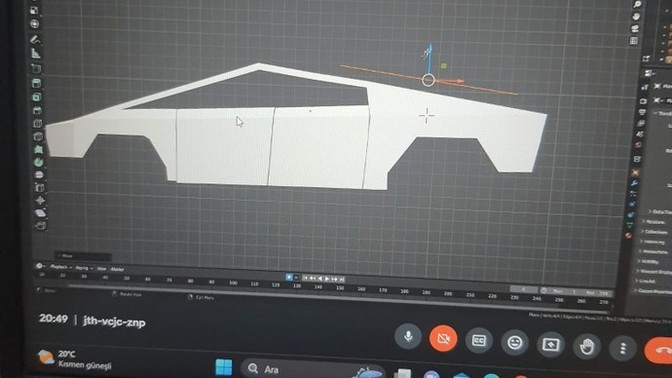Select the Bevel tool
Screen dimensions: 672x378
point(37,111)
